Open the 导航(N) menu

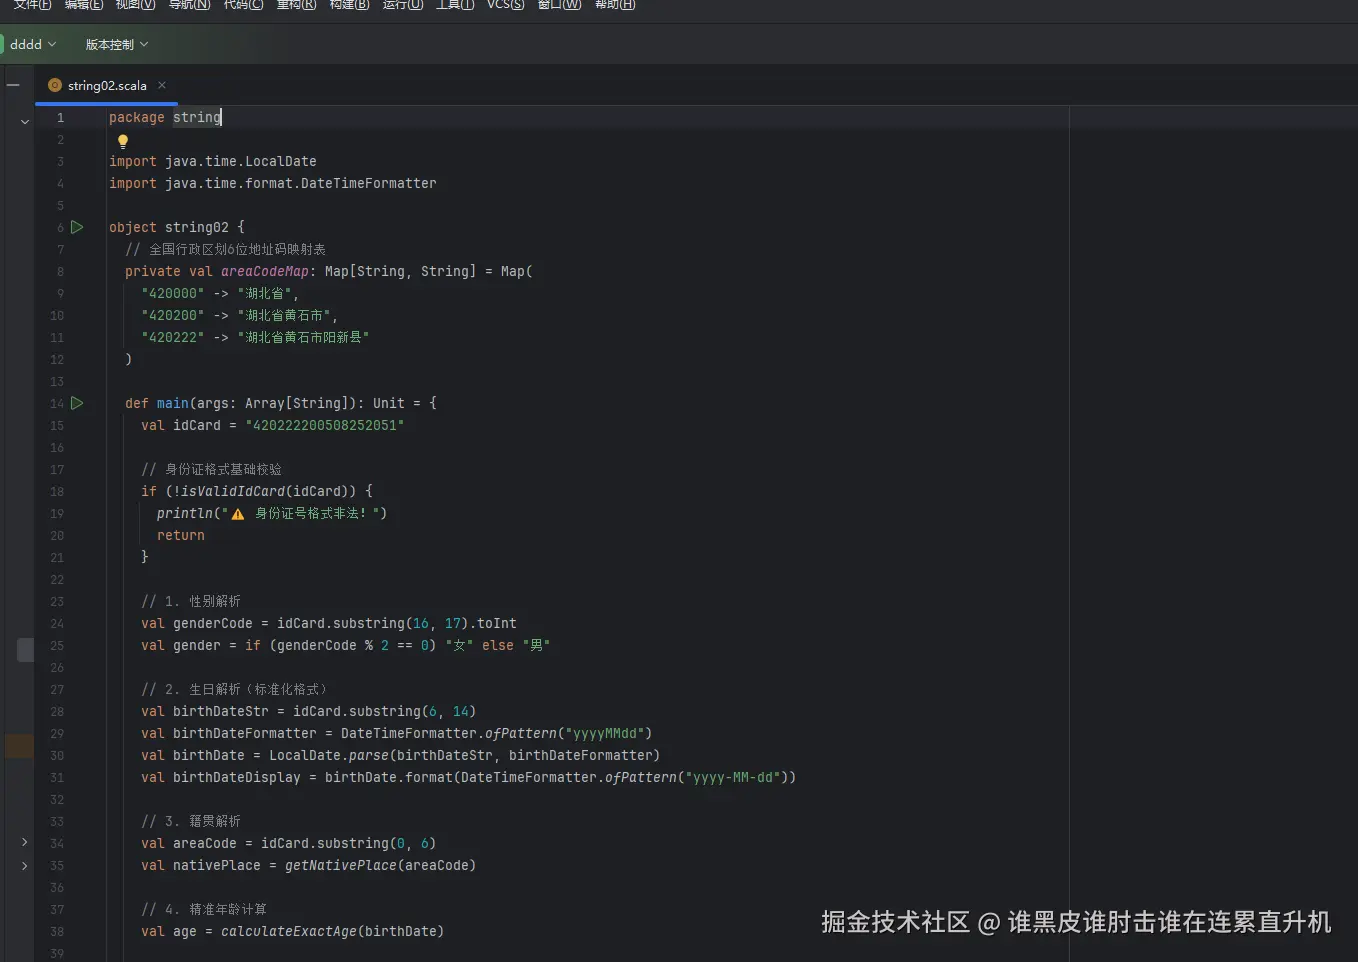[x=190, y=5]
